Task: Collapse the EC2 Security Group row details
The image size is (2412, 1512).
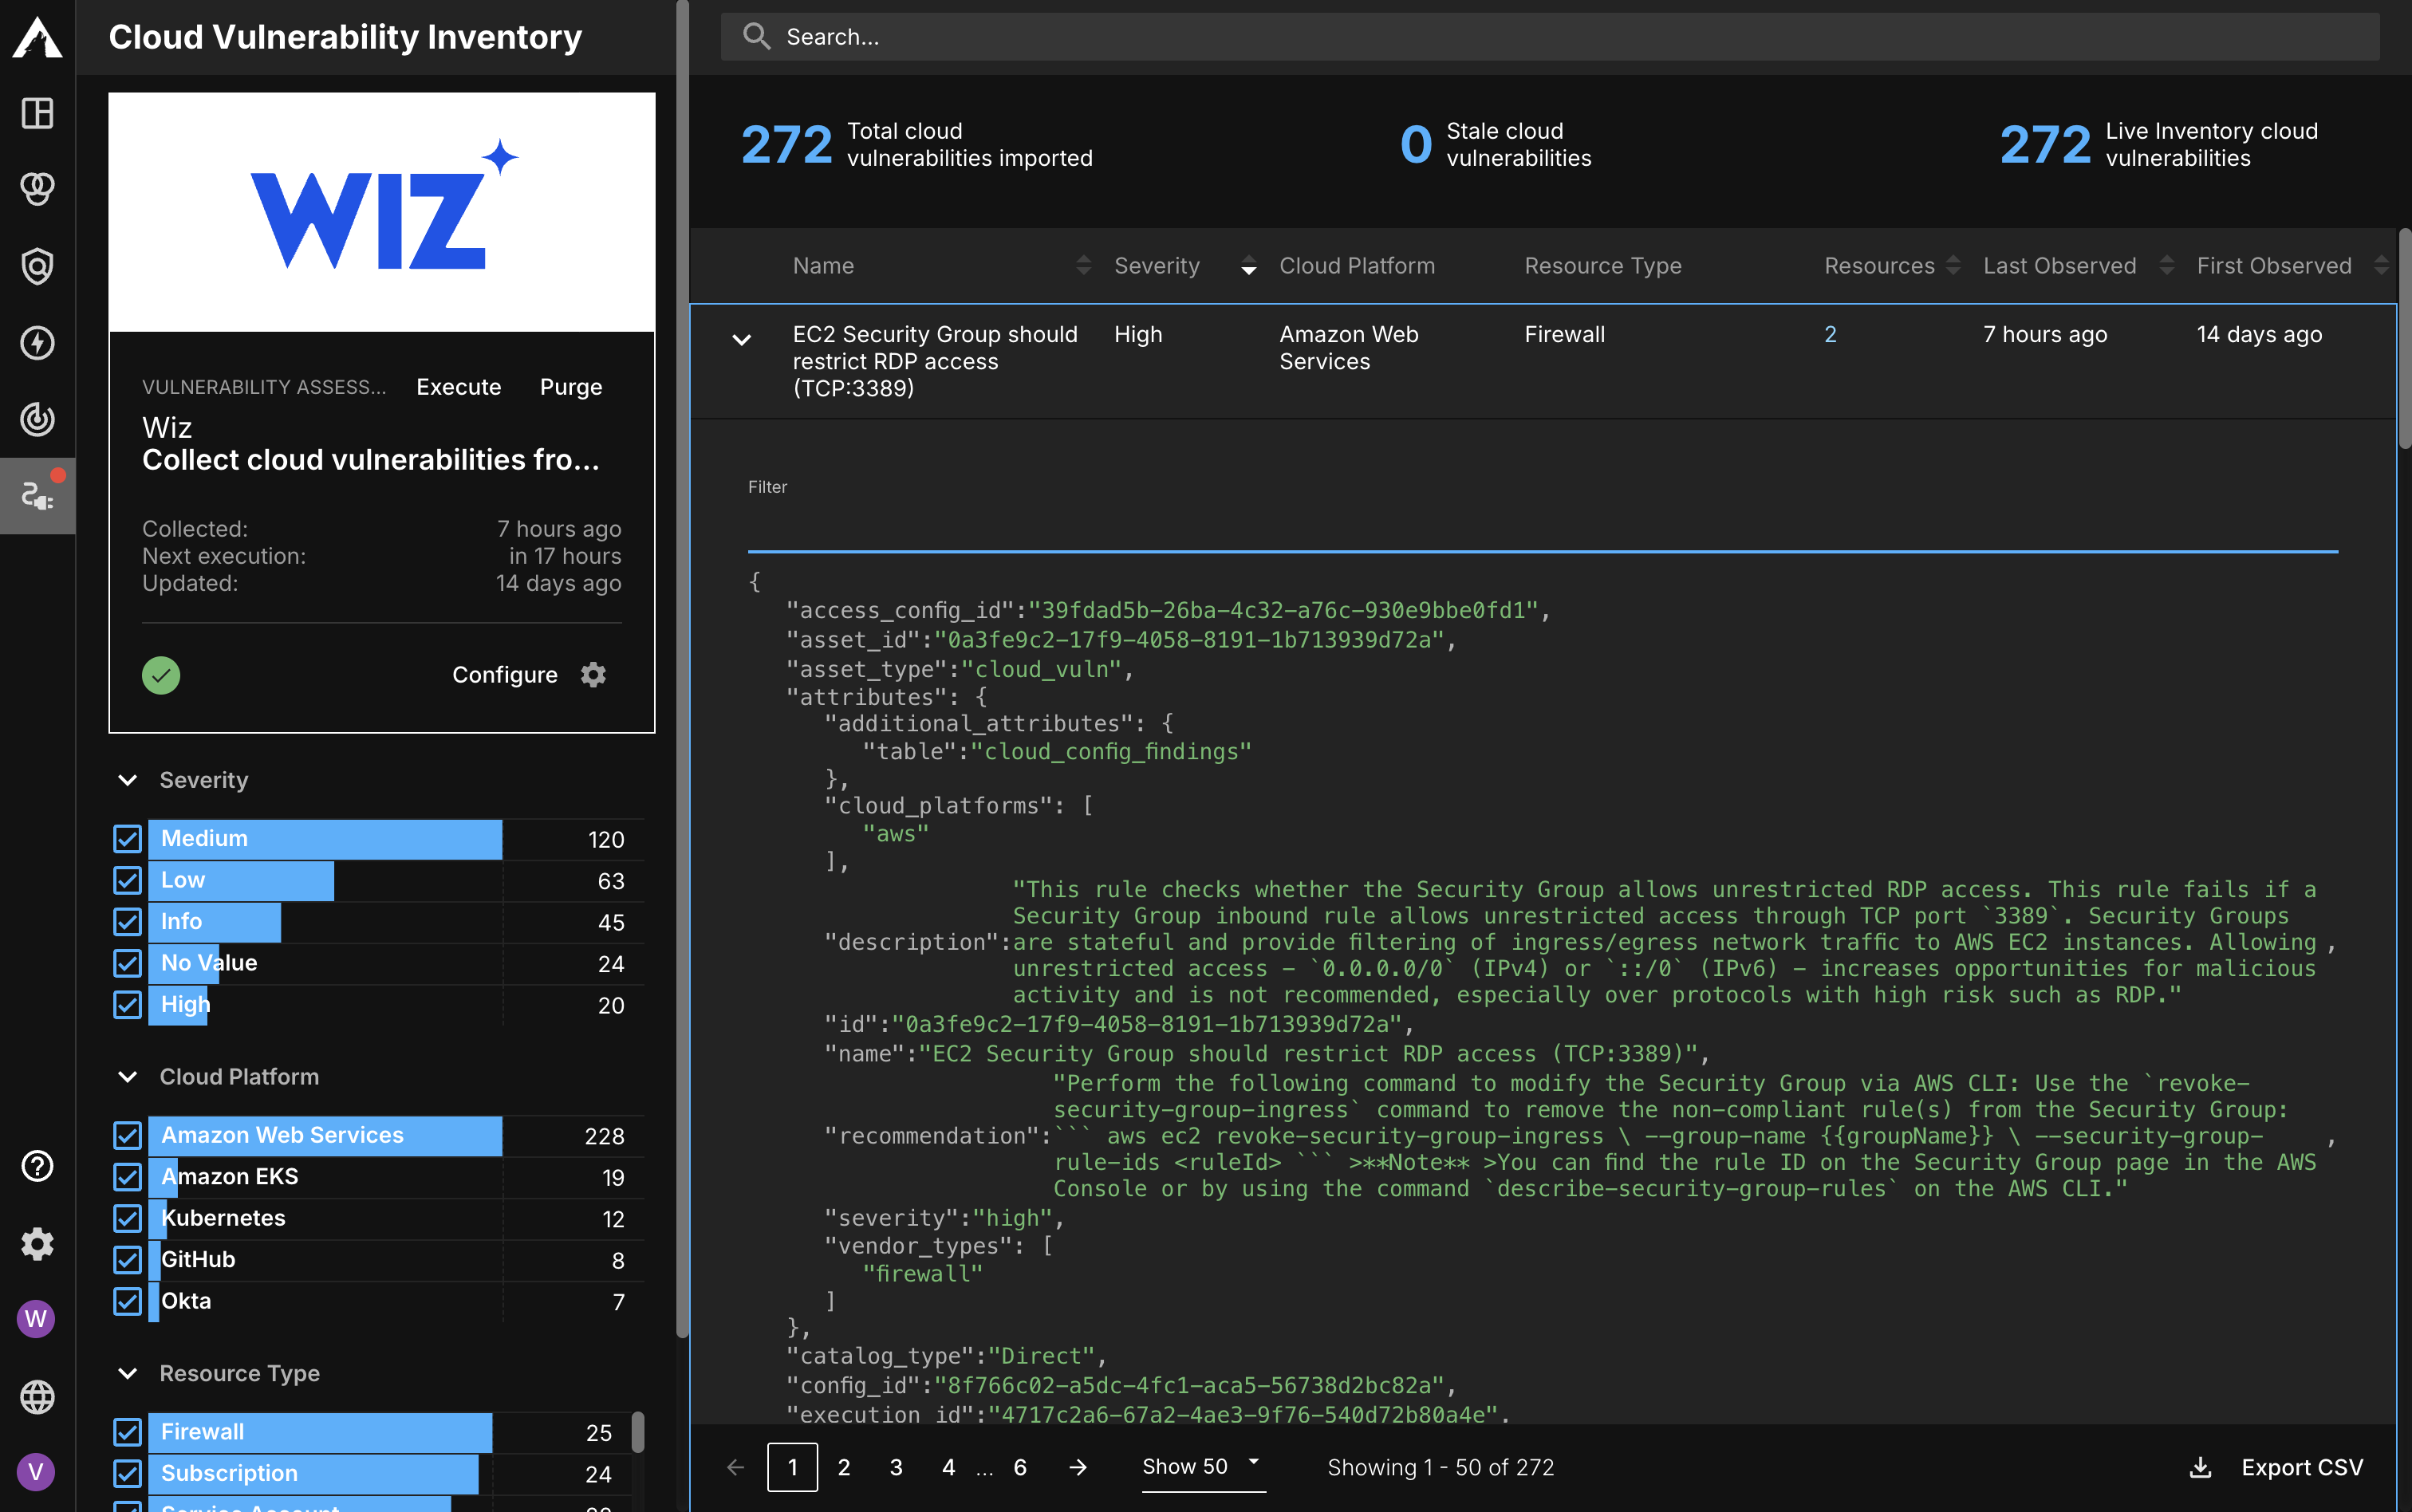Action: pyautogui.click(x=741, y=340)
